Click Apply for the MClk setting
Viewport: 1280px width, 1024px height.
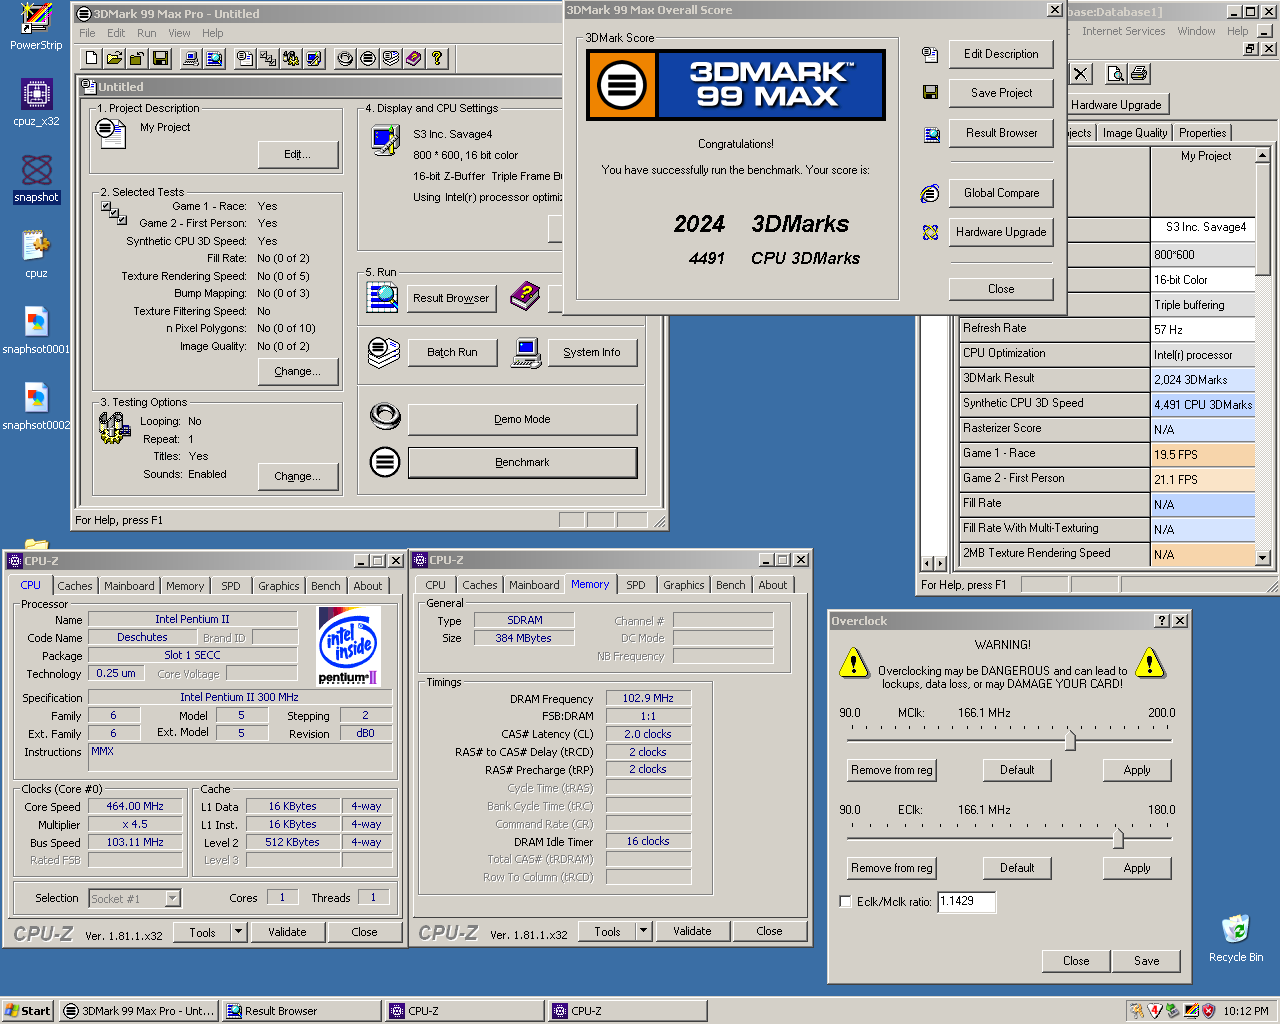coord(1137,770)
